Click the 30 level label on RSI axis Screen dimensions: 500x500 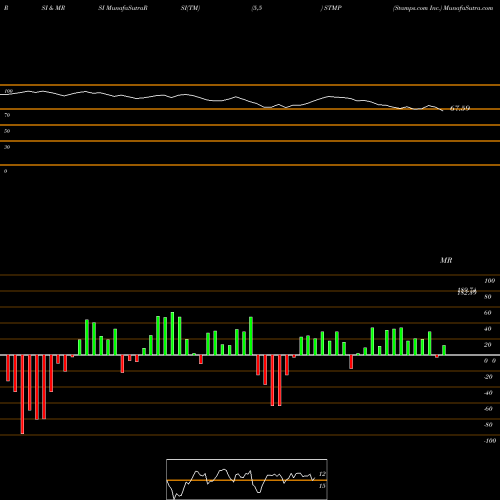tap(7, 147)
